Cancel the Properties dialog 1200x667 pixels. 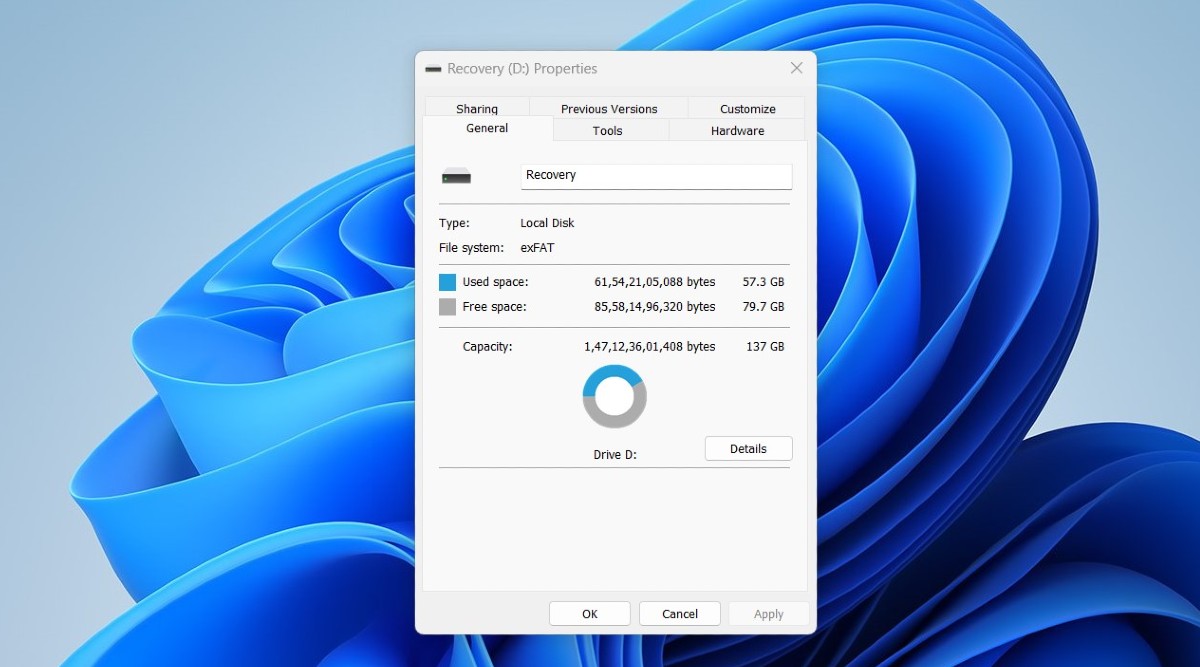679,613
